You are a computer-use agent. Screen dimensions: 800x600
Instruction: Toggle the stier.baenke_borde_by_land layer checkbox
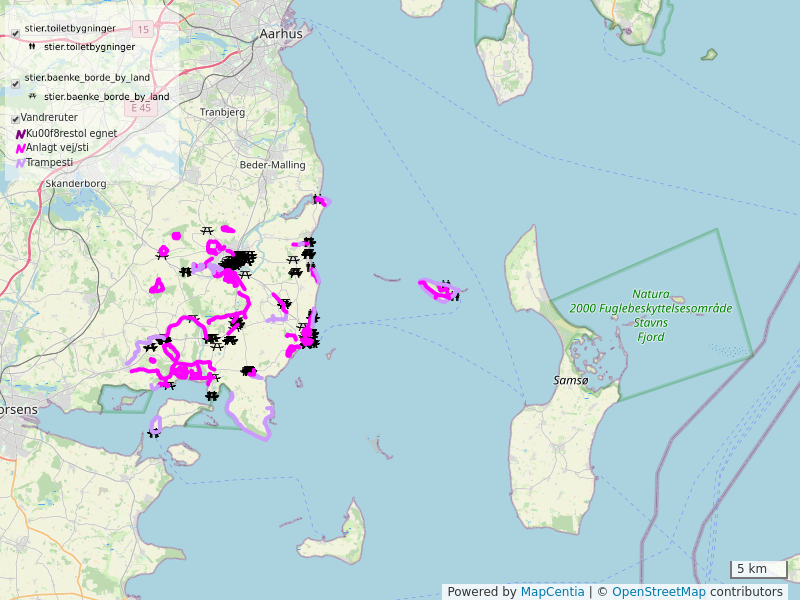(x=15, y=83)
